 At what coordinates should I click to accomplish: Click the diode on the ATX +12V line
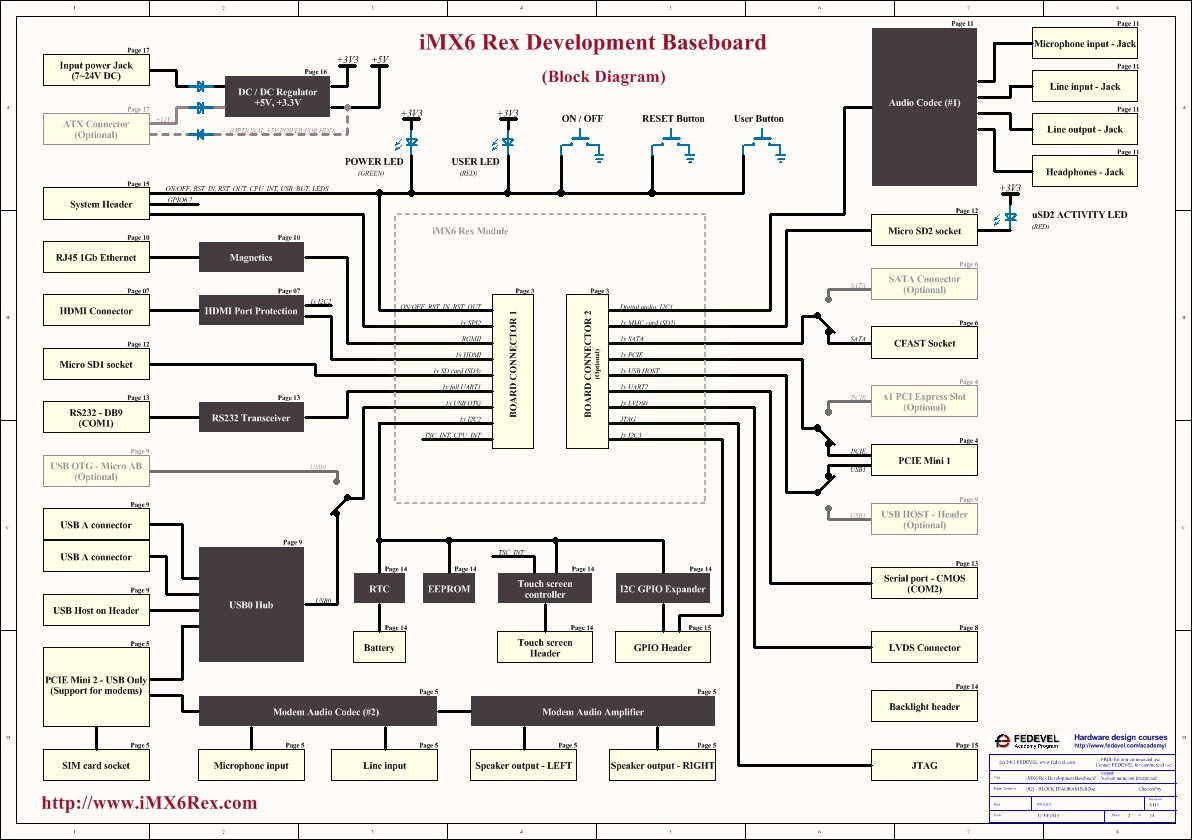(x=200, y=108)
